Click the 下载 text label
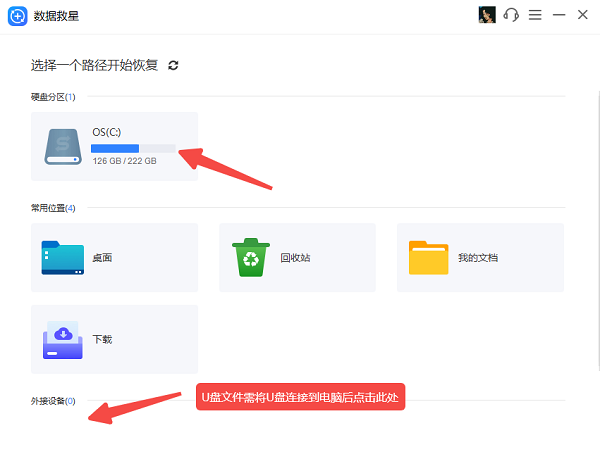Viewport: 600px width, 459px height. [x=102, y=340]
